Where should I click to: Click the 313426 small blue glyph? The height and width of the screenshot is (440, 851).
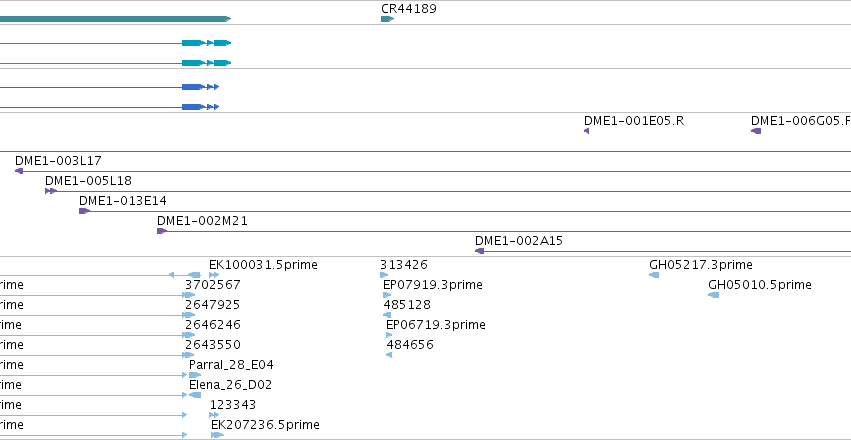click(x=384, y=275)
